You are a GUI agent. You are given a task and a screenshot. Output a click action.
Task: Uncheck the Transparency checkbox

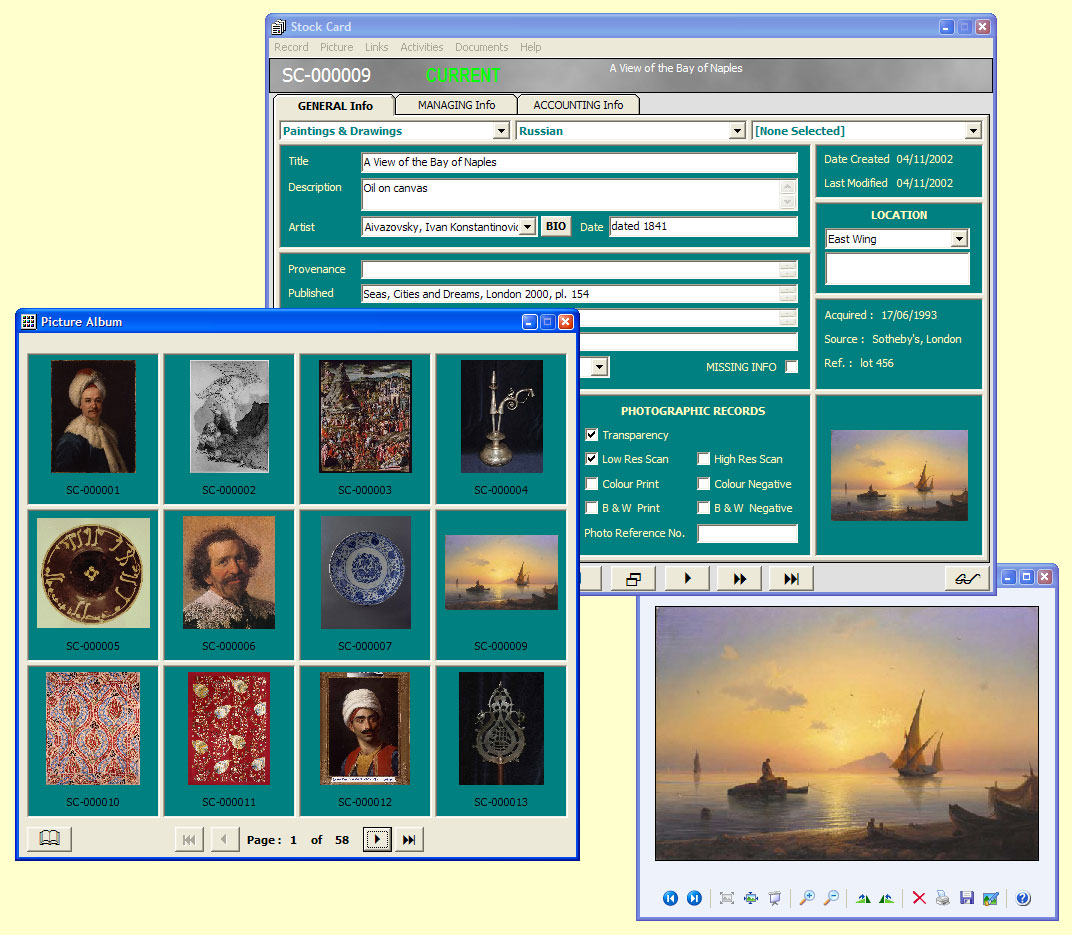(x=591, y=435)
